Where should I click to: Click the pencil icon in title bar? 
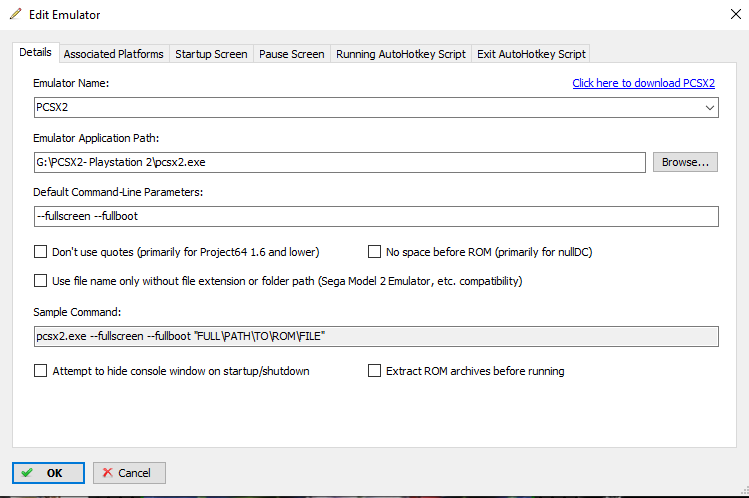pyautogui.click(x=15, y=14)
